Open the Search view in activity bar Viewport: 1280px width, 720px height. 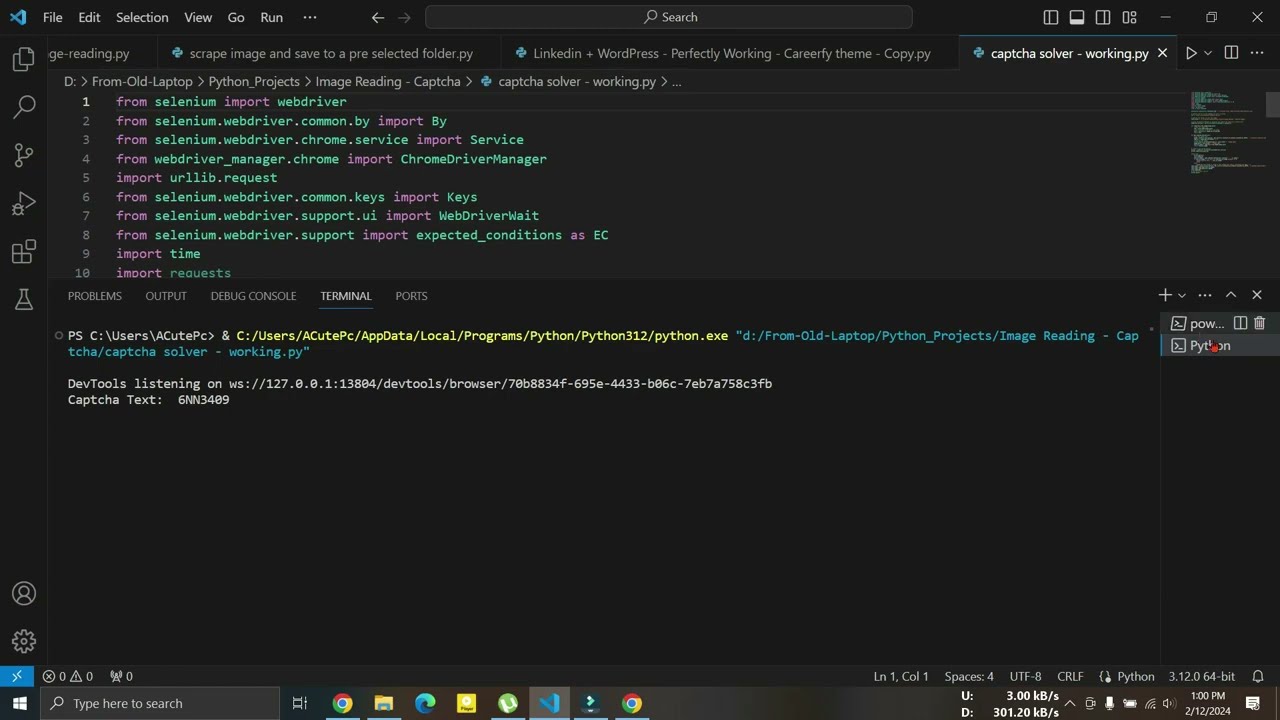(x=24, y=107)
